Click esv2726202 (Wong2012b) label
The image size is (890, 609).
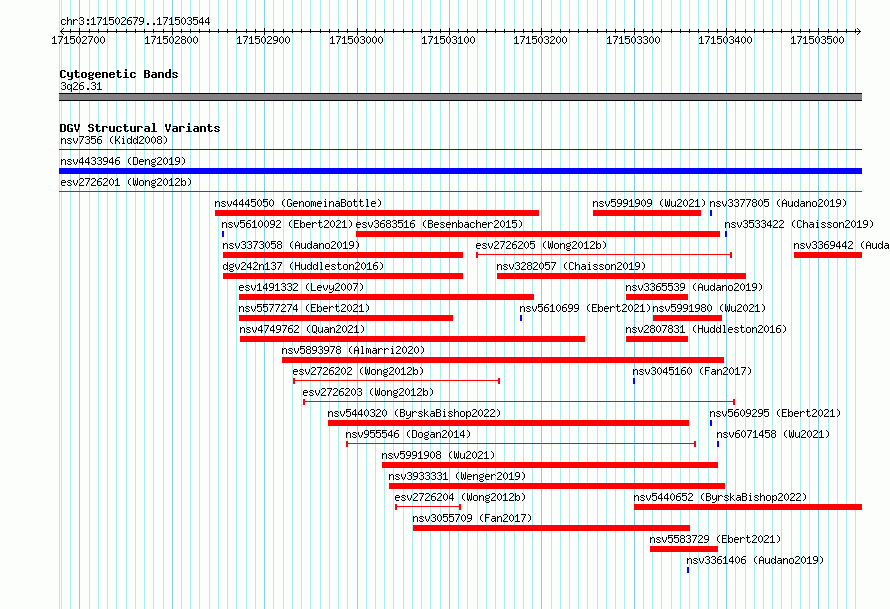click(x=358, y=371)
